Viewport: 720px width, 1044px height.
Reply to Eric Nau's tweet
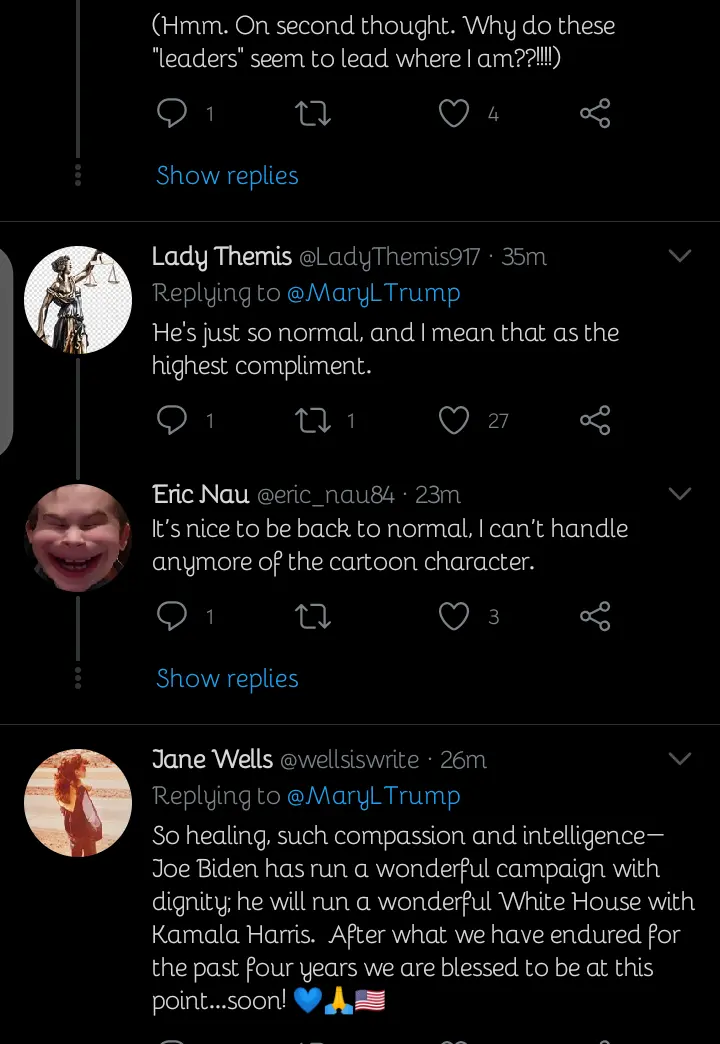173,617
